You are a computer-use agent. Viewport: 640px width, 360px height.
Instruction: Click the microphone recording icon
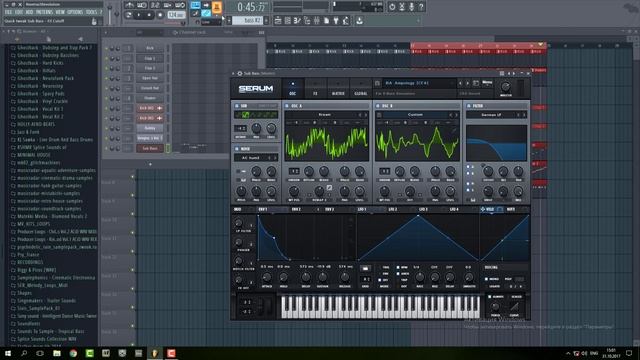pyautogui.click(x=411, y=7)
